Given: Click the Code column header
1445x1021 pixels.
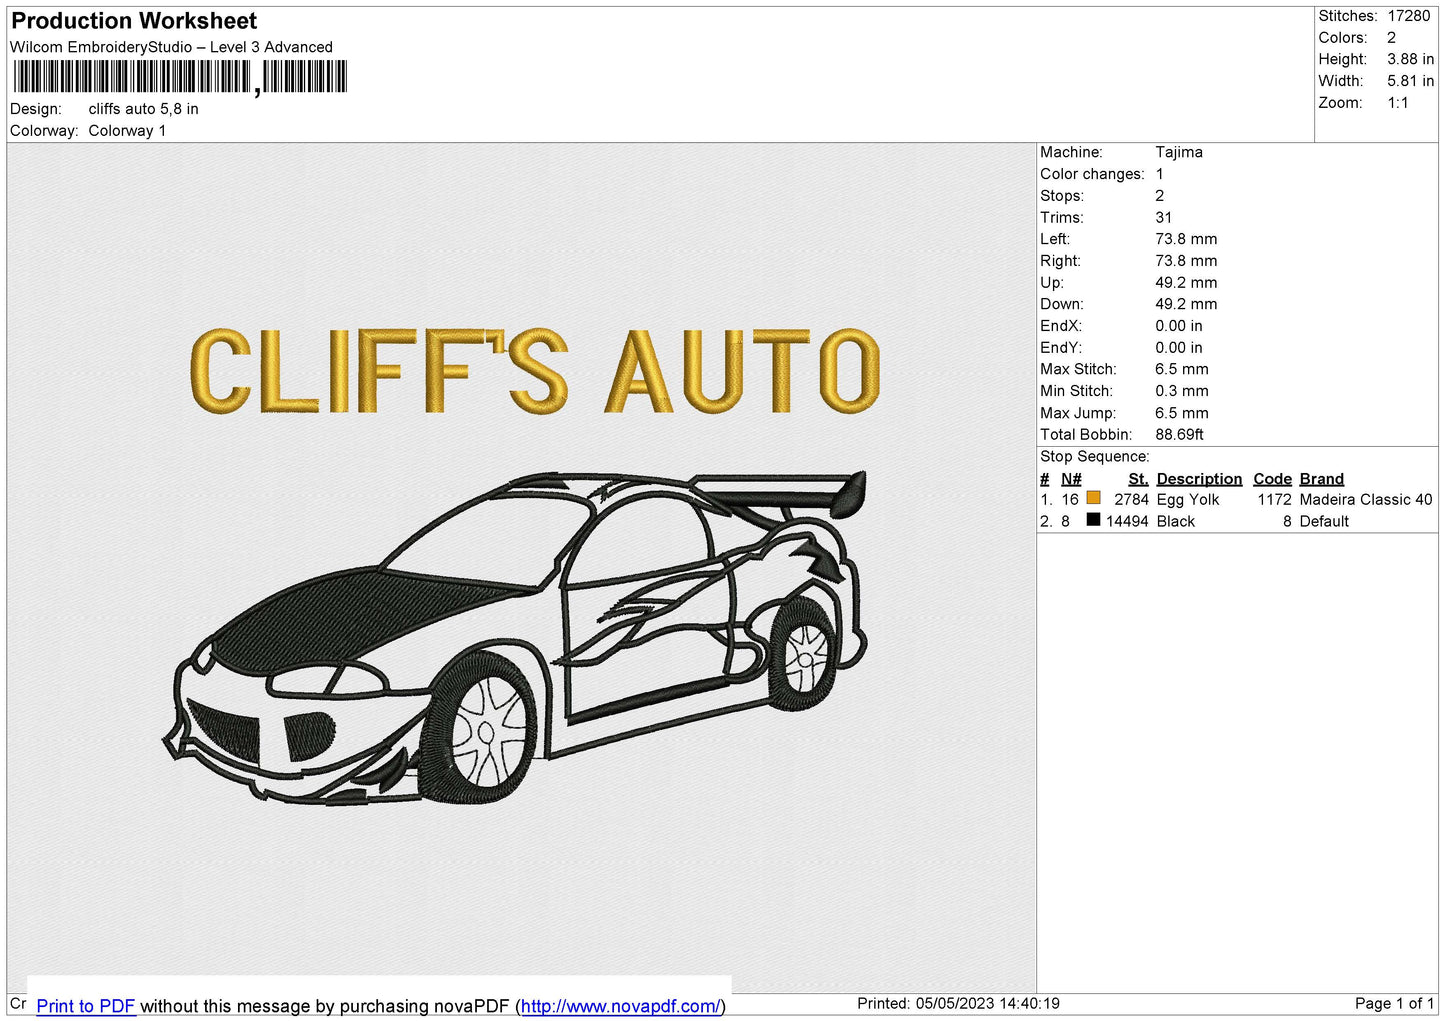Looking at the screenshot, I should click(x=1272, y=479).
